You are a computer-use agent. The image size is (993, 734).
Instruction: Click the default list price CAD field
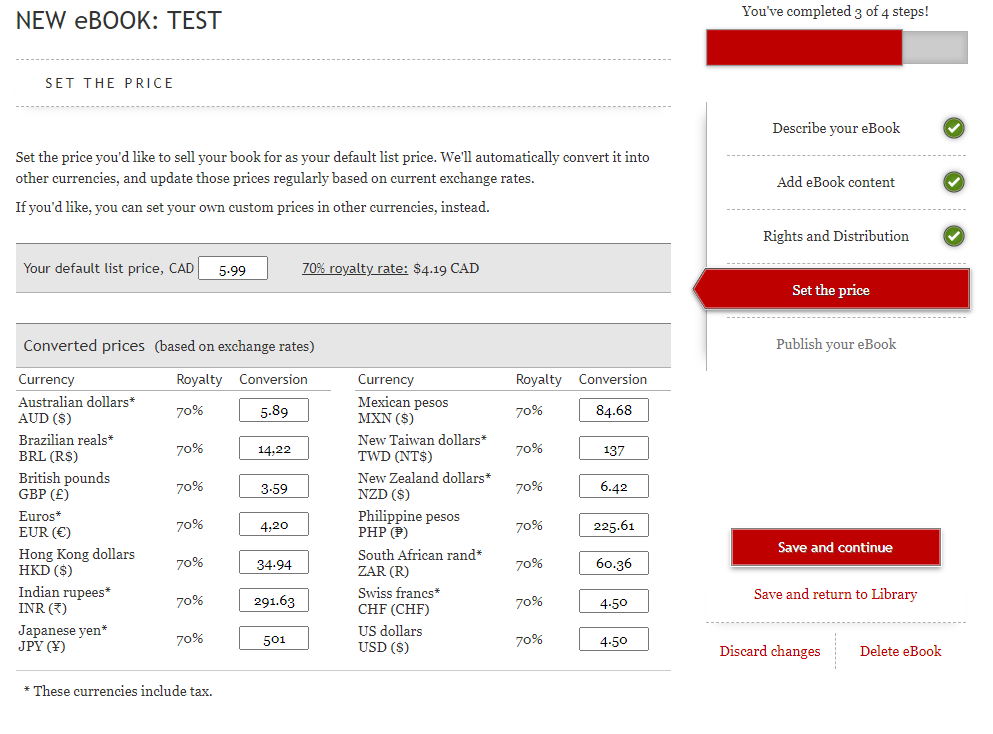click(233, 268)
